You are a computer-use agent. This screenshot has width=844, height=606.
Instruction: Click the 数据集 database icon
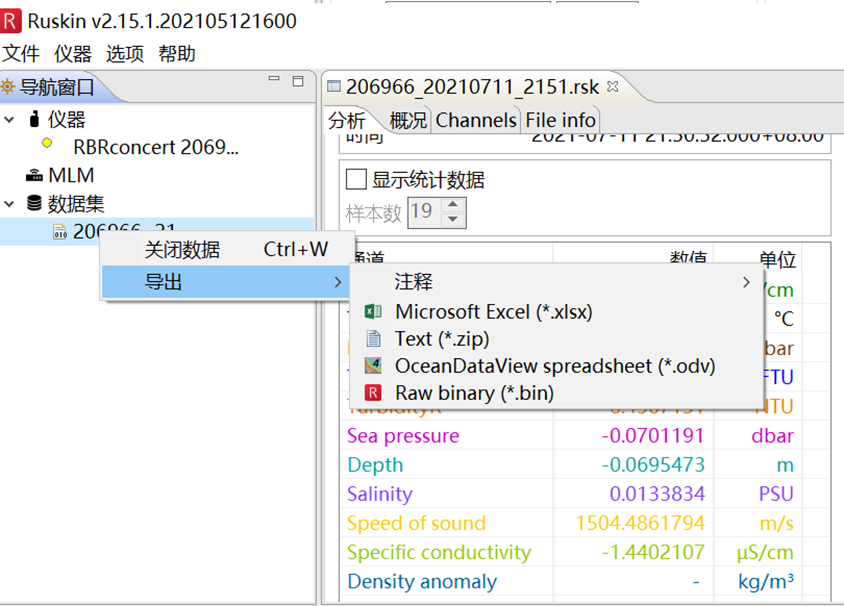[x=36, y=202]
